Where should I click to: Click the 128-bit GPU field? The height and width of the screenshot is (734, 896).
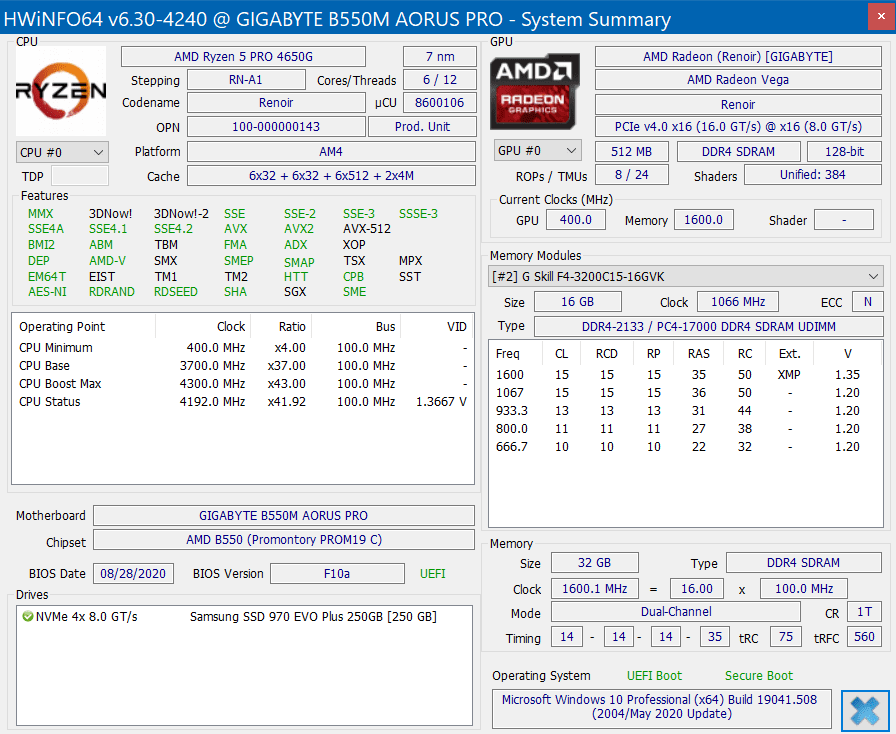pos(844,151)
